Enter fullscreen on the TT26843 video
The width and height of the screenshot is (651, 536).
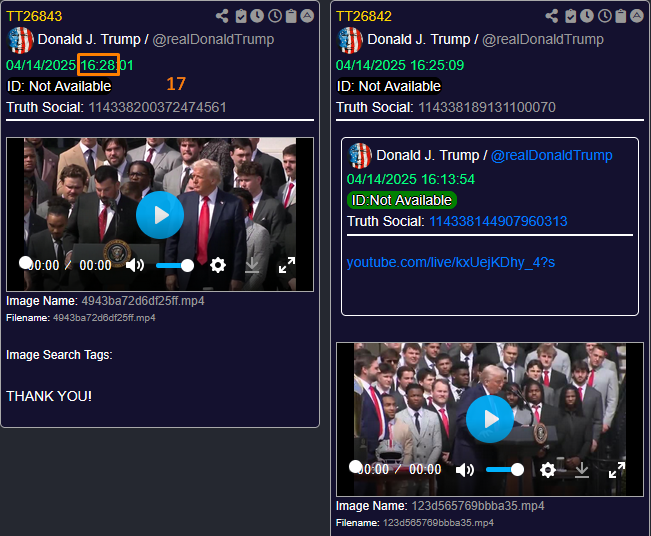287,265
